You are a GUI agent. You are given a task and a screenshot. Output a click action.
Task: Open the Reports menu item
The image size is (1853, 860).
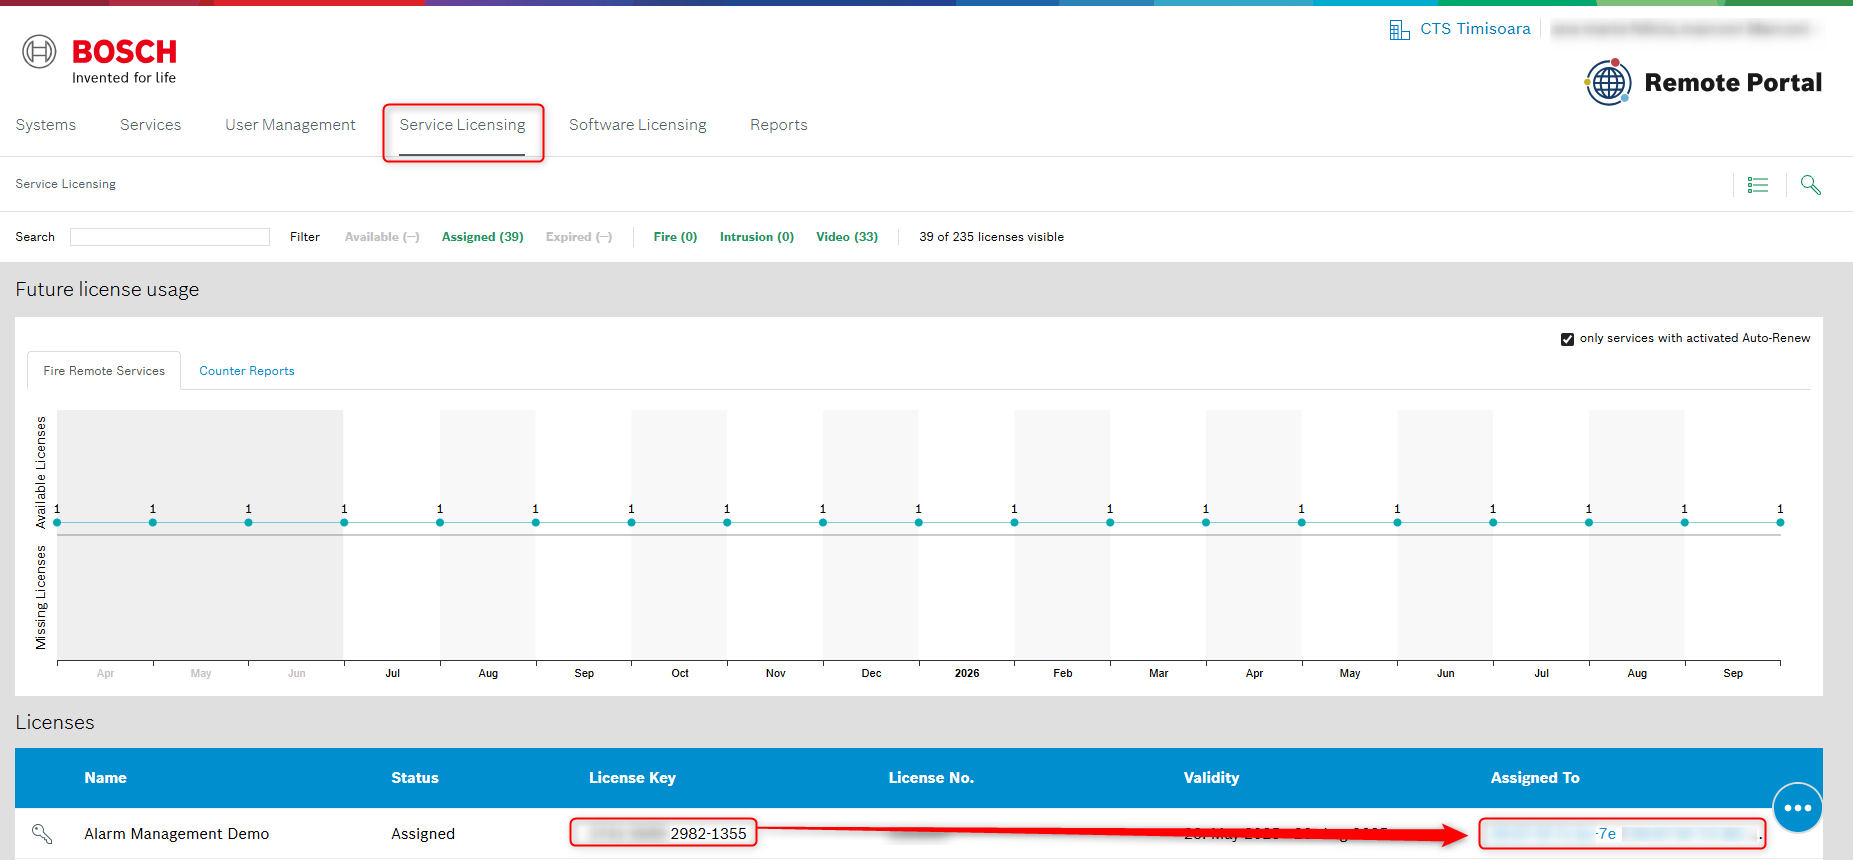coord(778,125)
